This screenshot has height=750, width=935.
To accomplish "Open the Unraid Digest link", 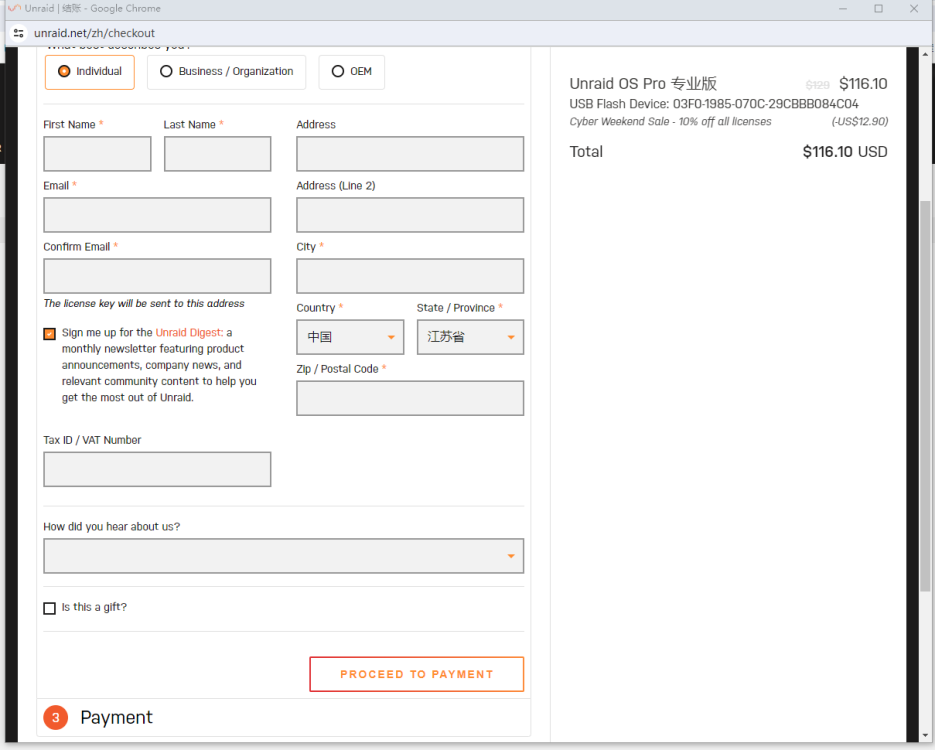I will [x=189, y=333].
